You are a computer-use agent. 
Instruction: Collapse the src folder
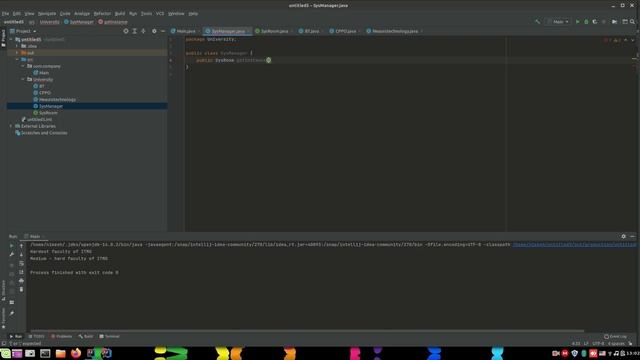(x=17, y=60)
